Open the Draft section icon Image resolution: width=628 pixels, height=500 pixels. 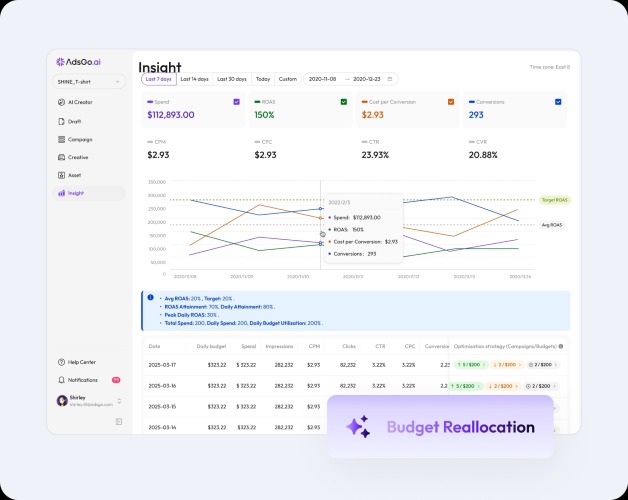click(61, 121)
